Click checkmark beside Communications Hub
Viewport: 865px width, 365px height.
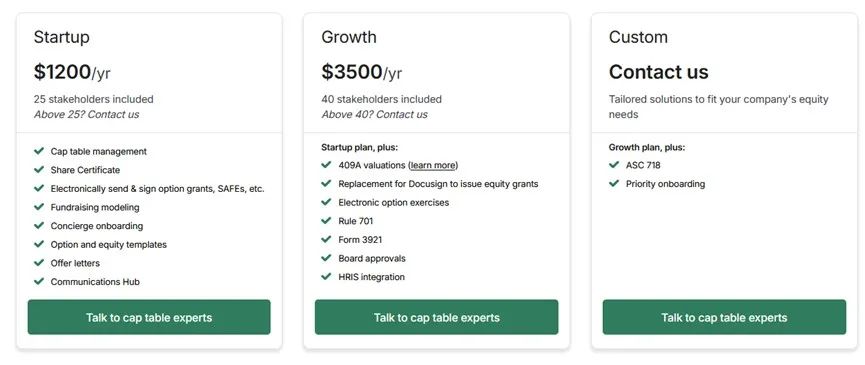tap(39, 281)
